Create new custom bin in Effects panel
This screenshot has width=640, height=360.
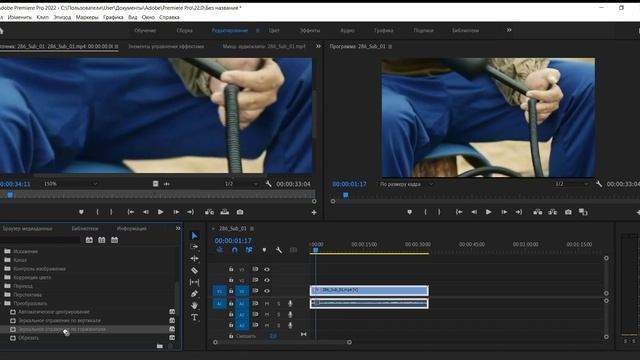pos(160,346)
